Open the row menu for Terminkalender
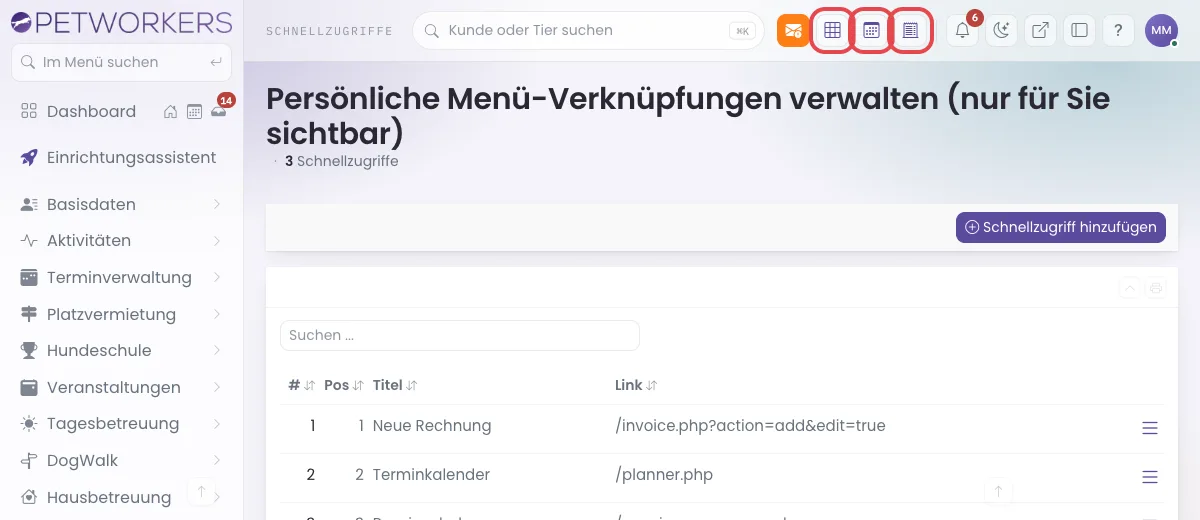The width and height of the screenshot is (1200, 520). 1150,476
